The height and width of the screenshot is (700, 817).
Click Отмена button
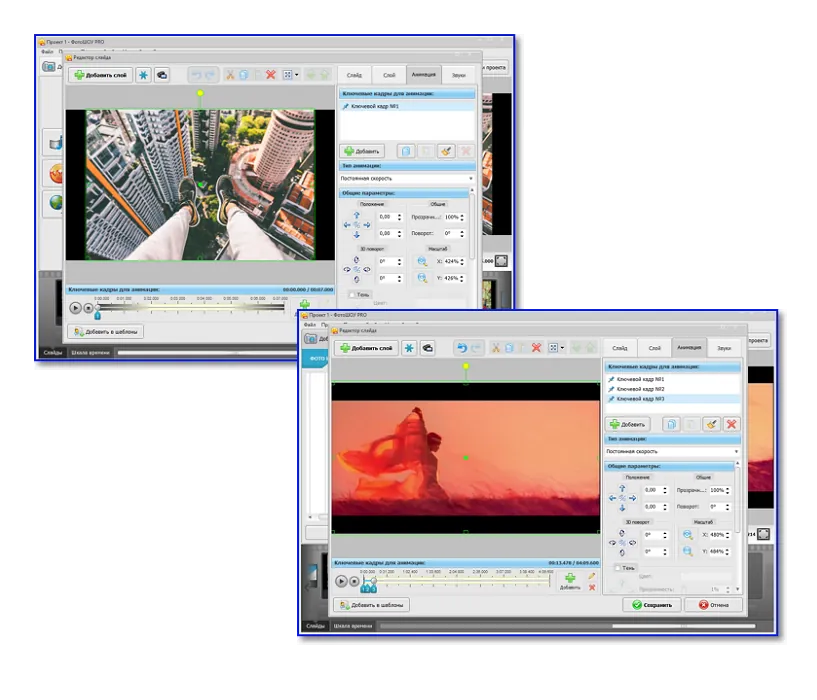tap(713, 605)
